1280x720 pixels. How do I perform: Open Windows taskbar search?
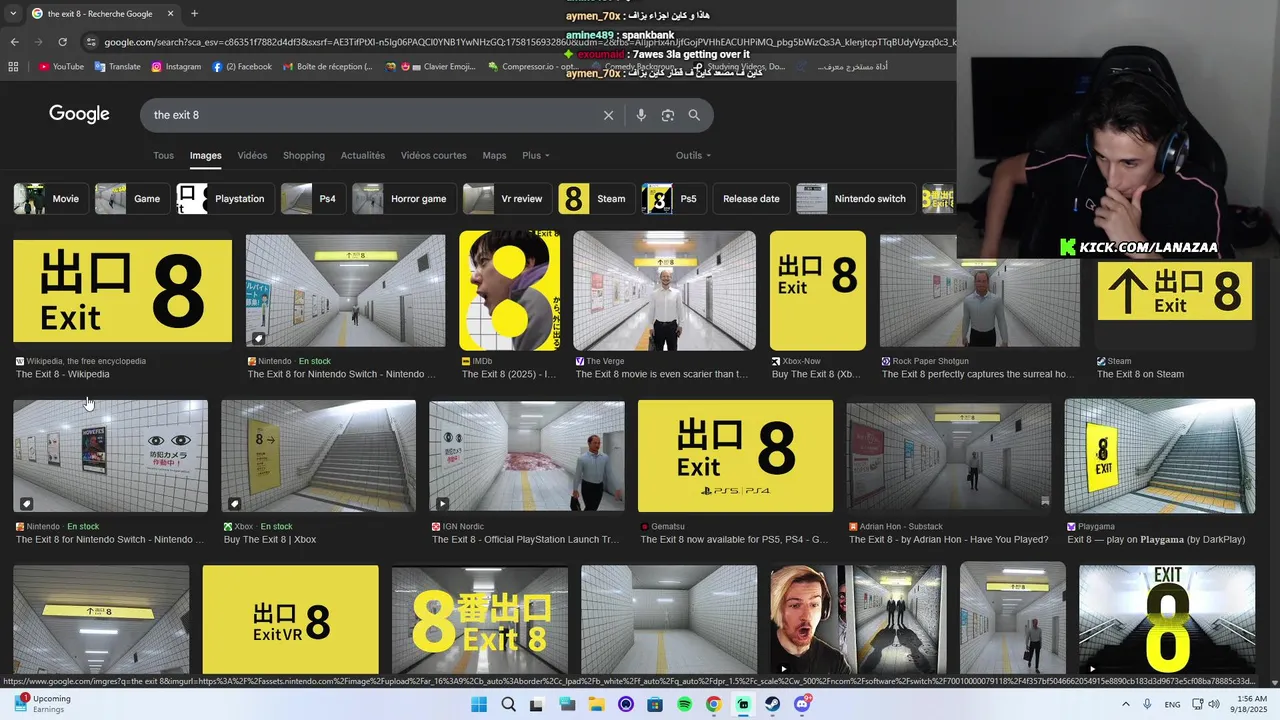coord(508,704)
